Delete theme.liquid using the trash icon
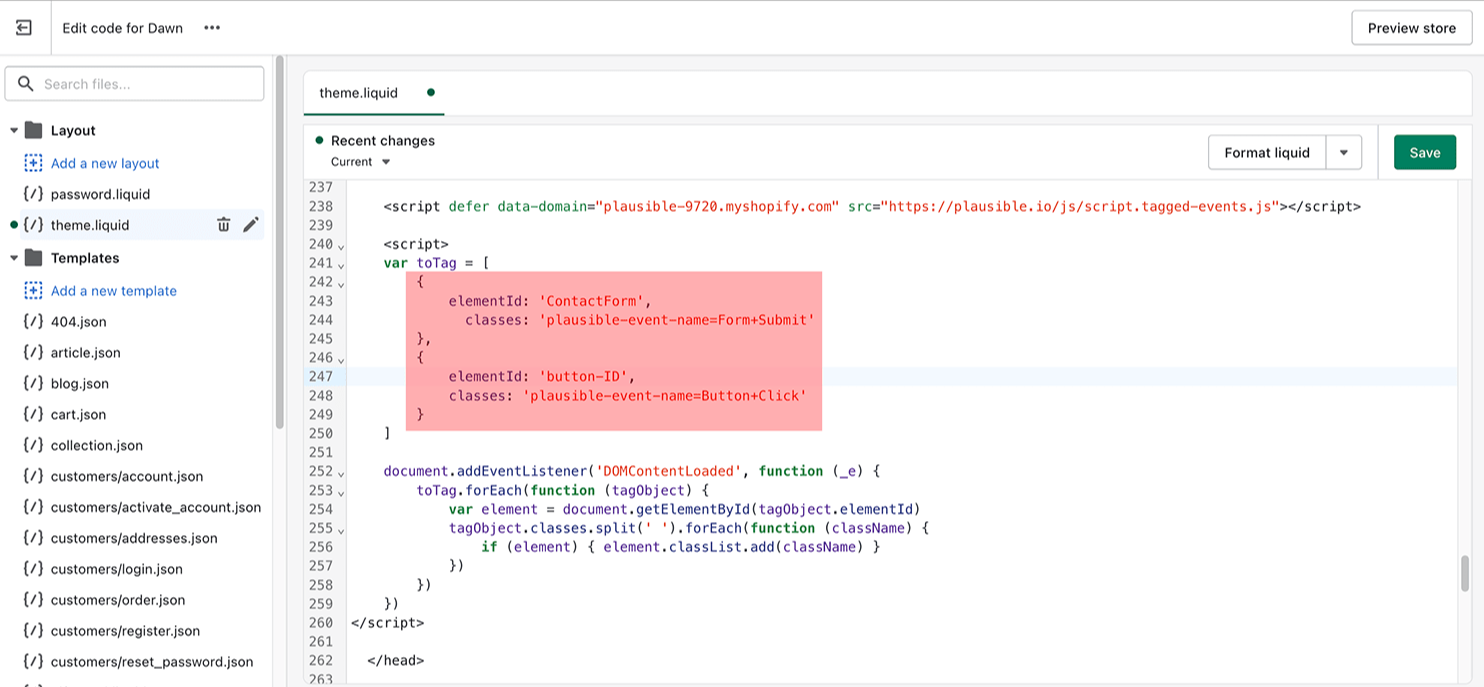This screenshot has height=687, width=1484. point(223,225)
